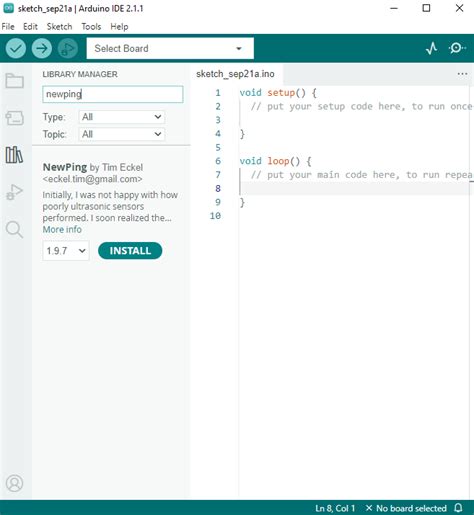Click the Start Debugging button
The image size is (474, 515).
[x=68, y=48]
